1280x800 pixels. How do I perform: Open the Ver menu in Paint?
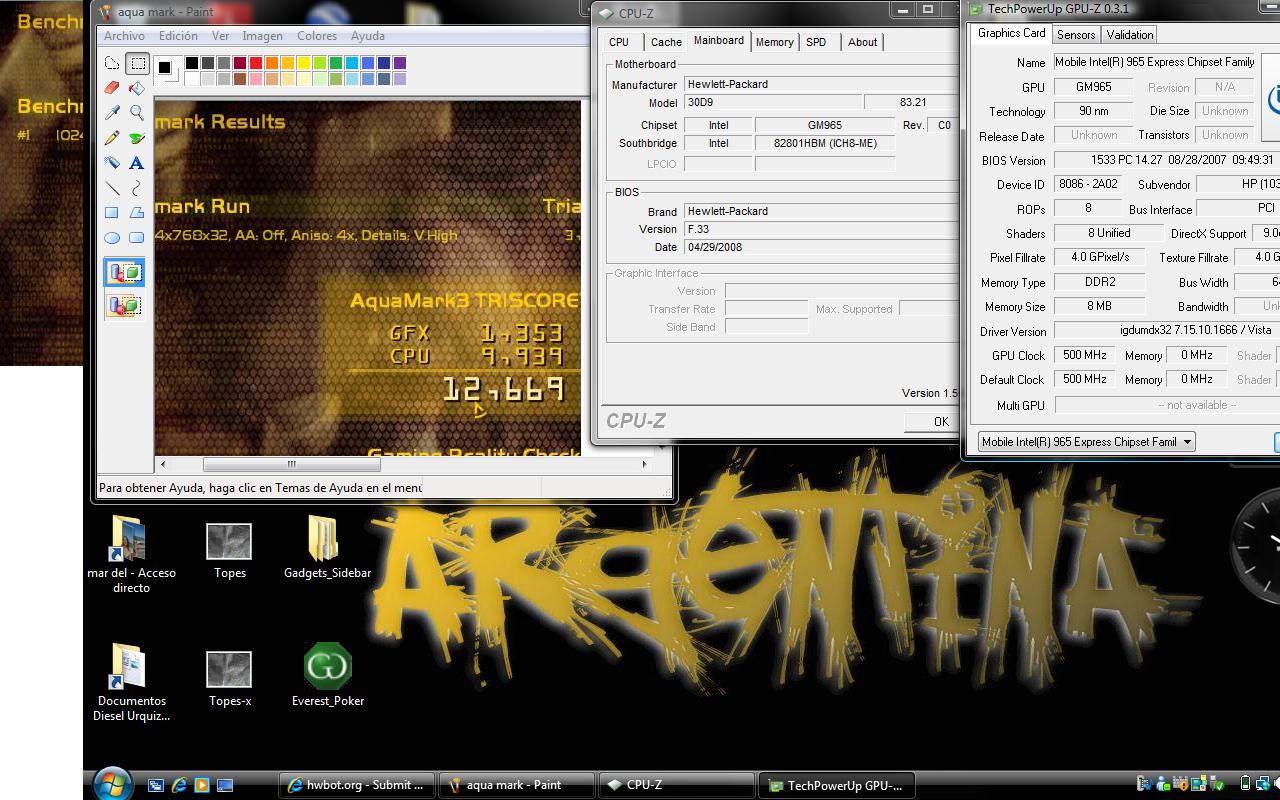[220, 35]
